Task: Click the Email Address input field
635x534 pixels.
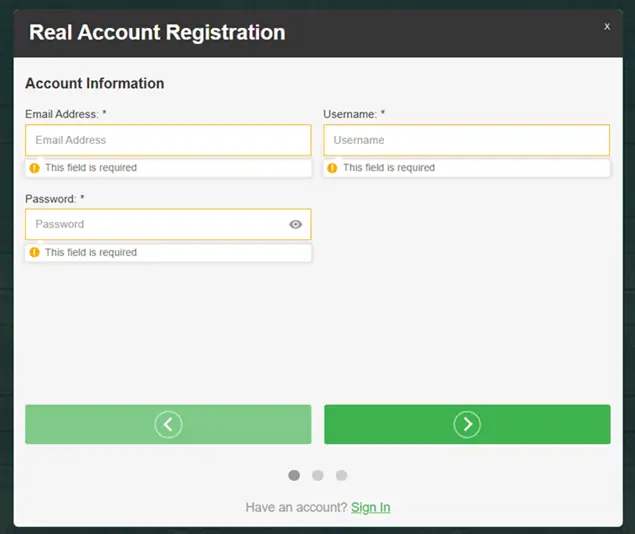Action: (168, 140)
